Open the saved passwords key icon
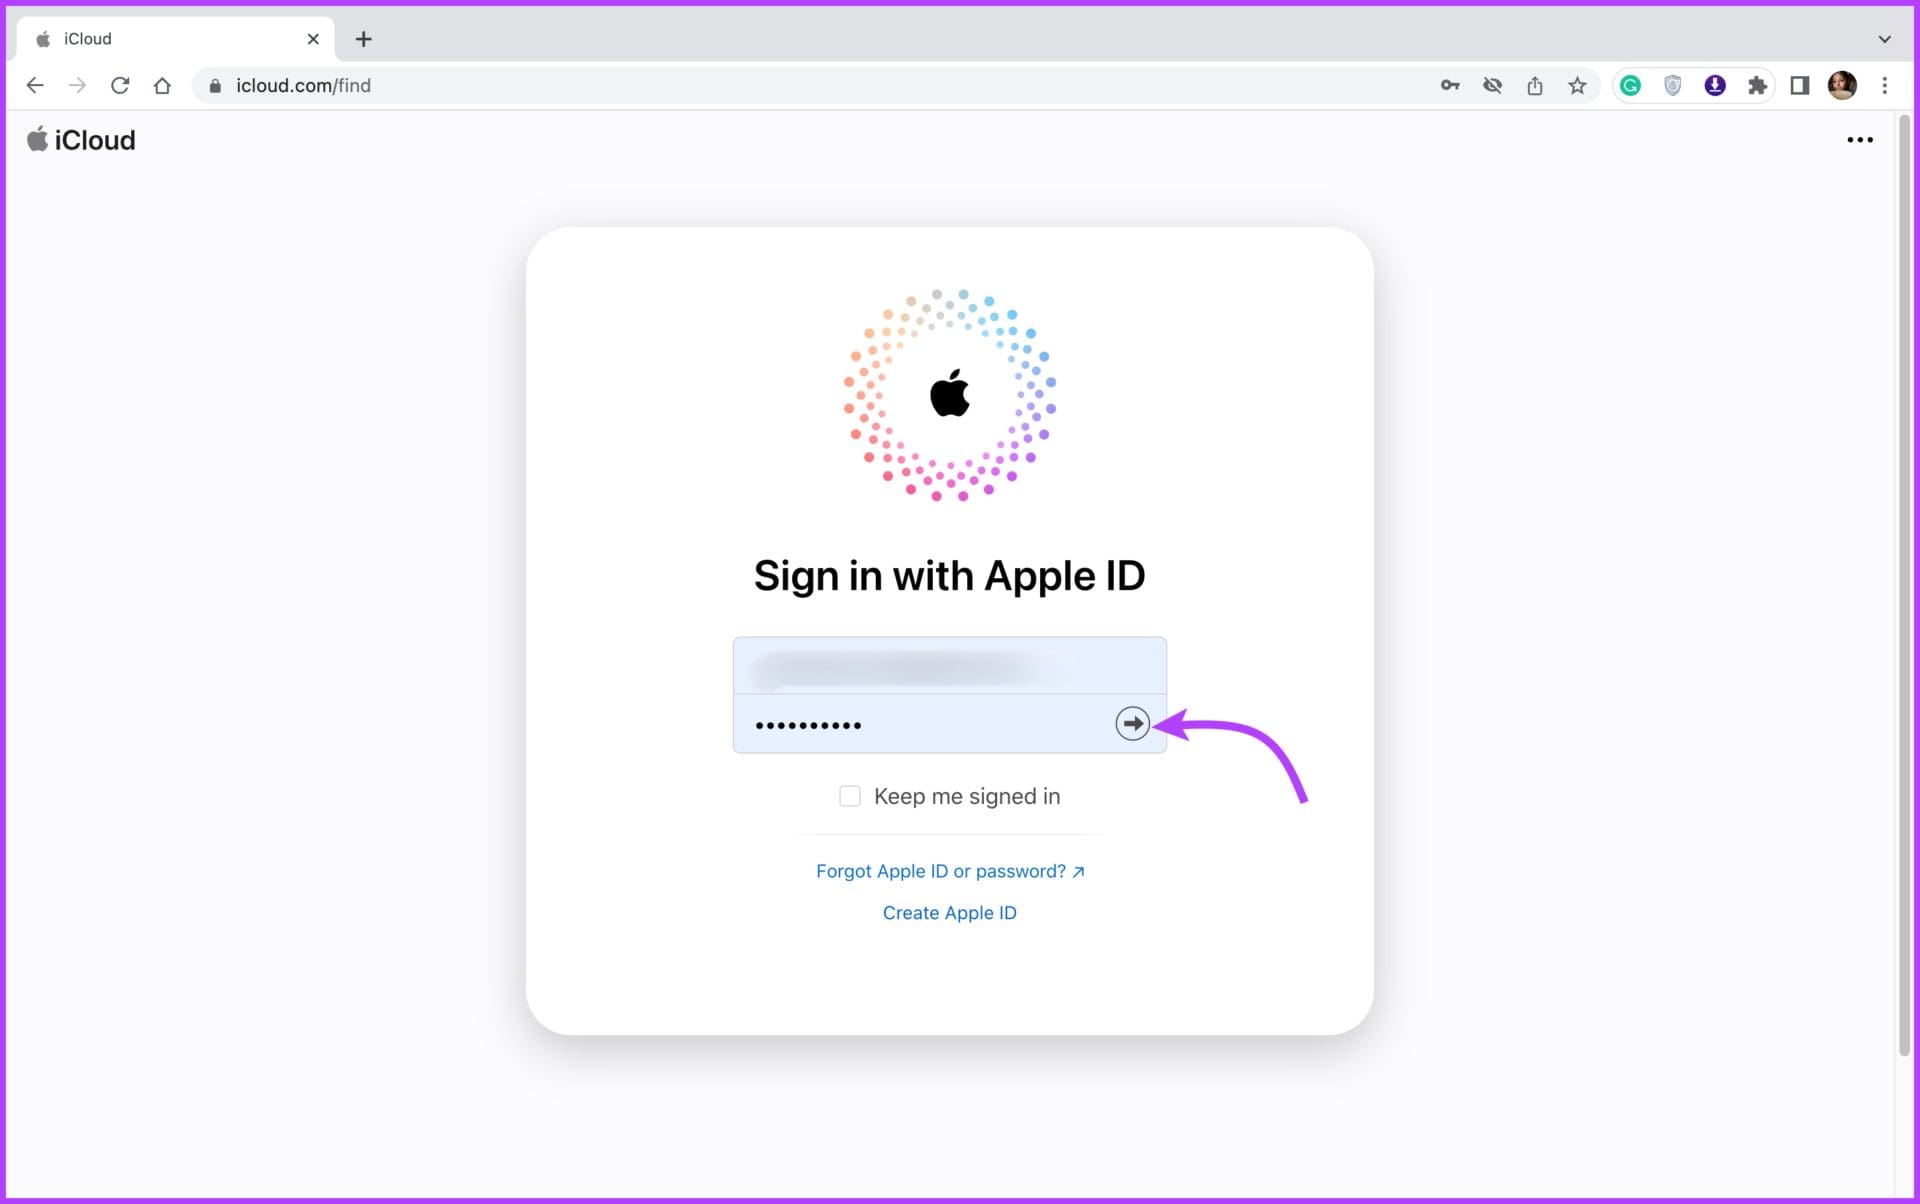The height and width of the screenshot is (1204, 1920). 1450,86
